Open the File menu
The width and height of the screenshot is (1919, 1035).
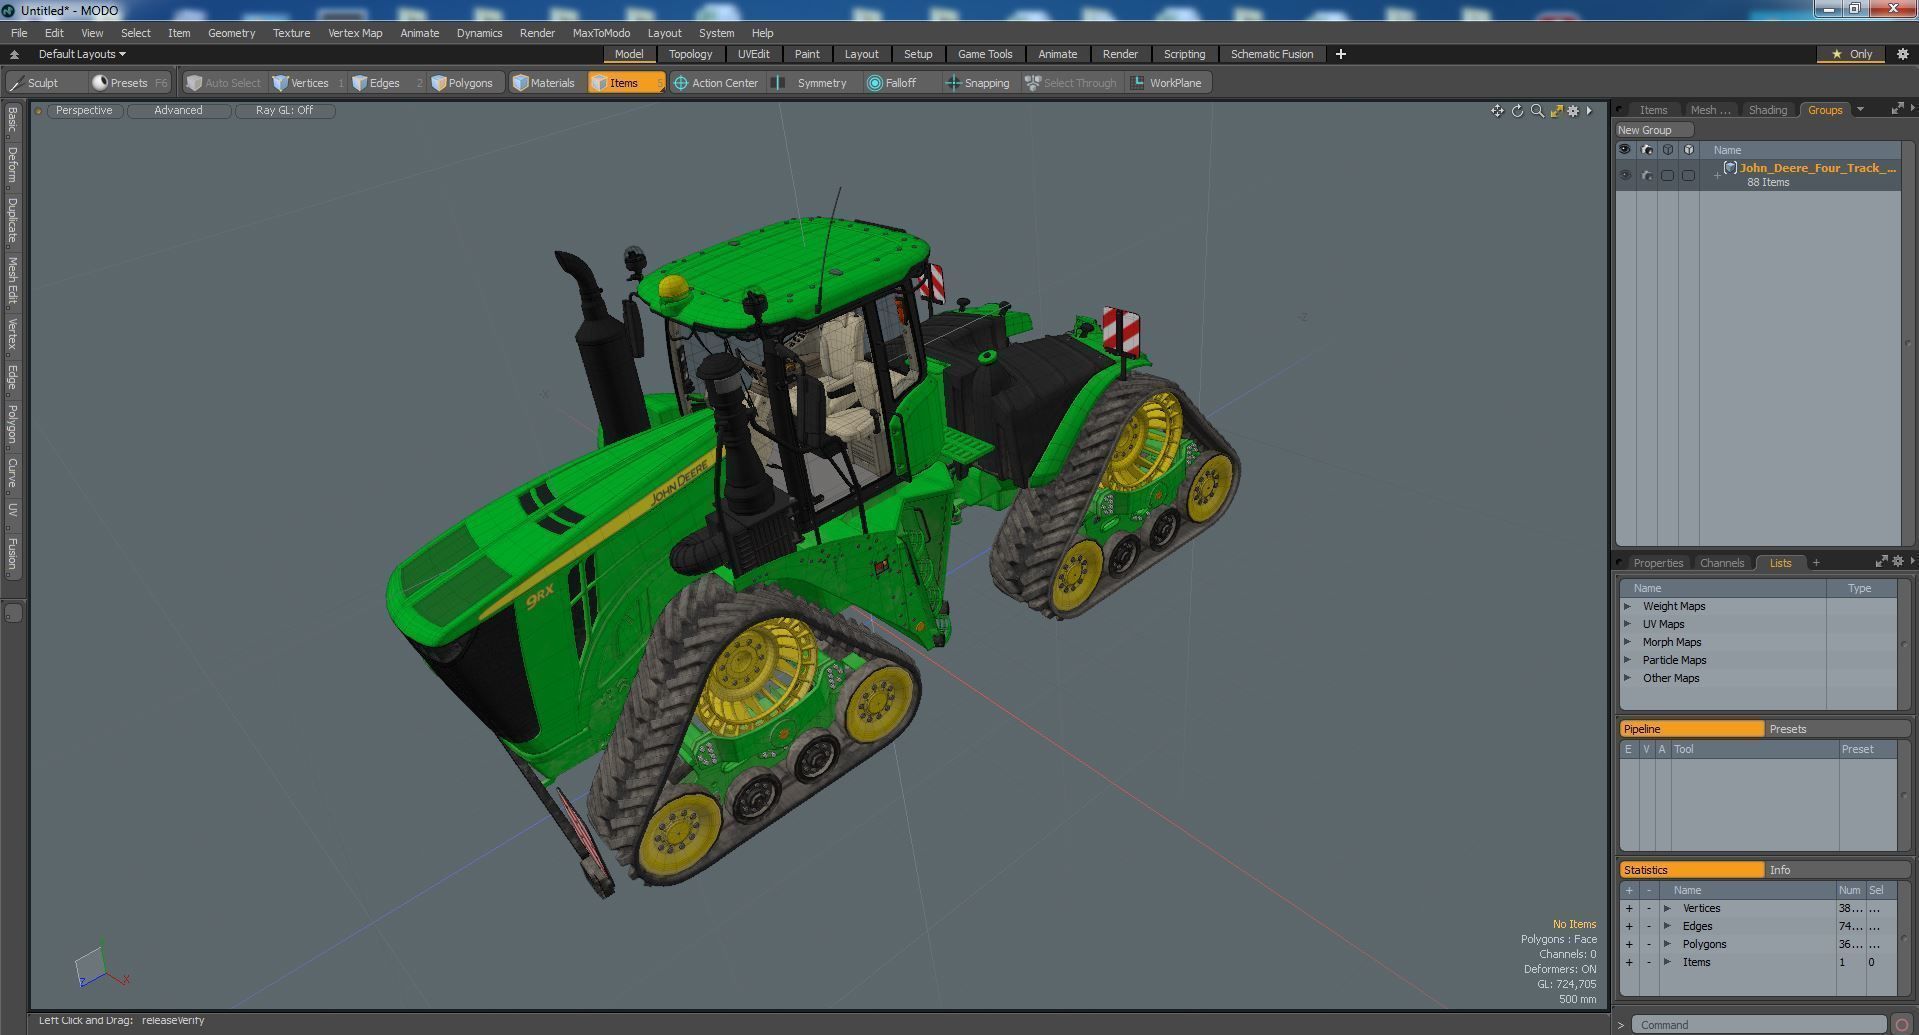19,33
